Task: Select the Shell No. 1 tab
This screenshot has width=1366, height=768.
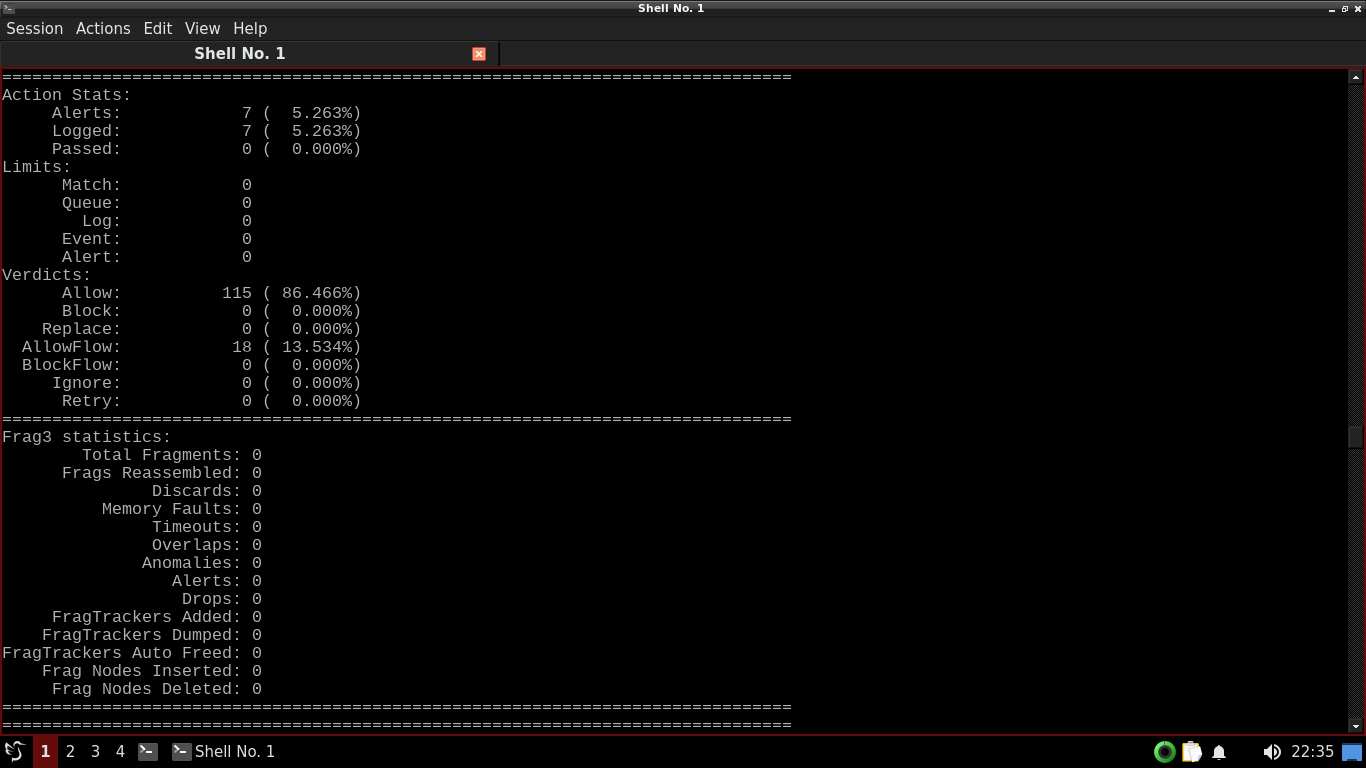Action: tap(240, 54)
